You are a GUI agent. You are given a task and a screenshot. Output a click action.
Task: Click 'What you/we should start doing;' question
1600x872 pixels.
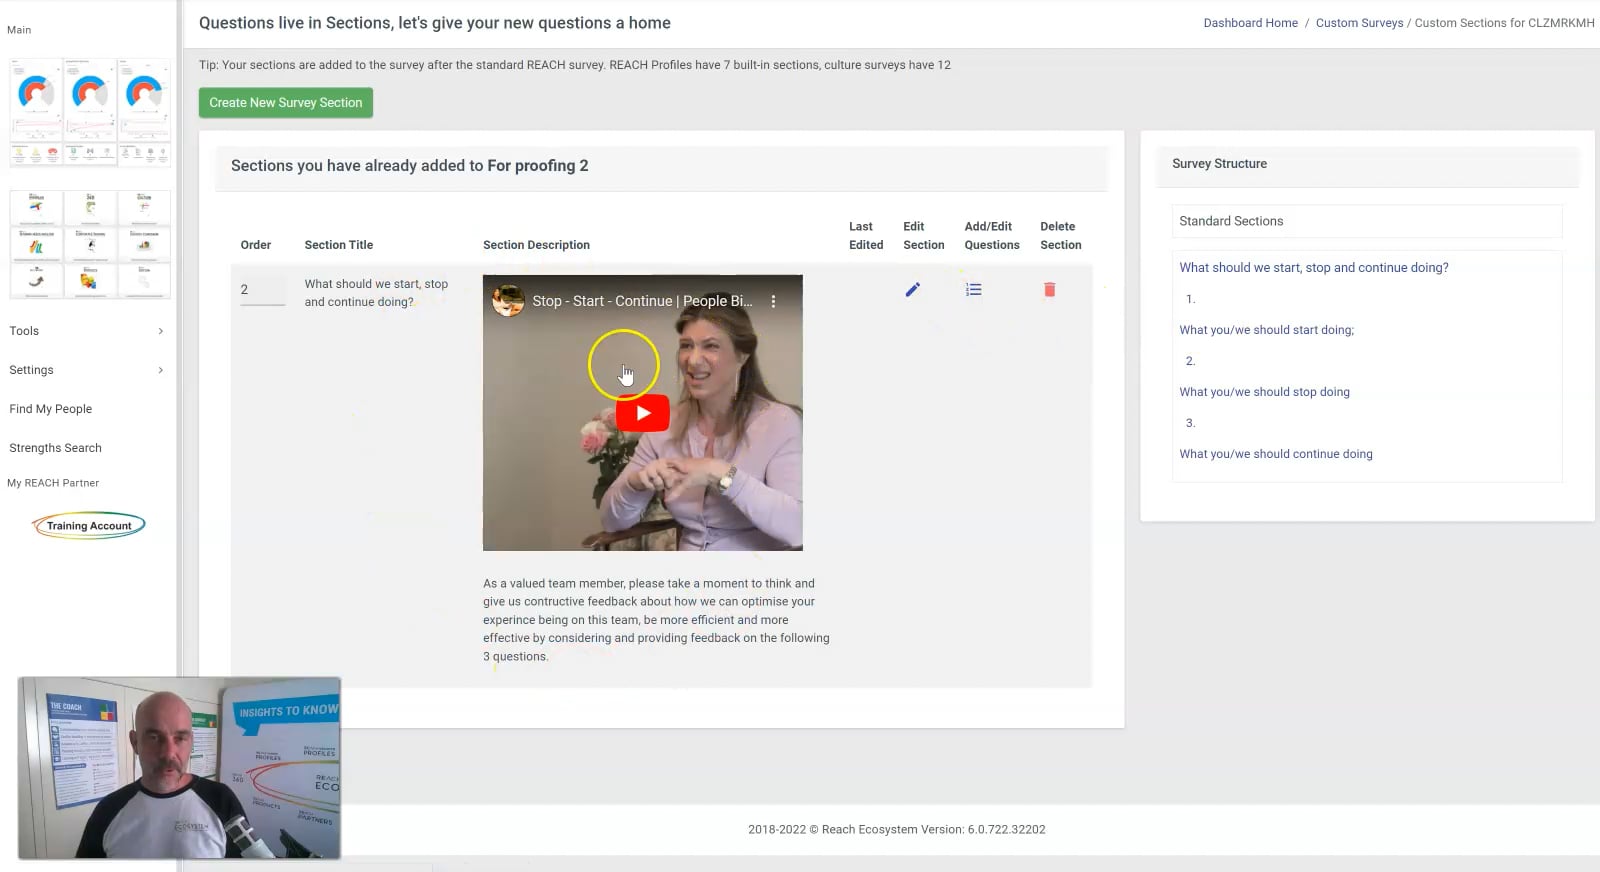tap(1266, 330)
